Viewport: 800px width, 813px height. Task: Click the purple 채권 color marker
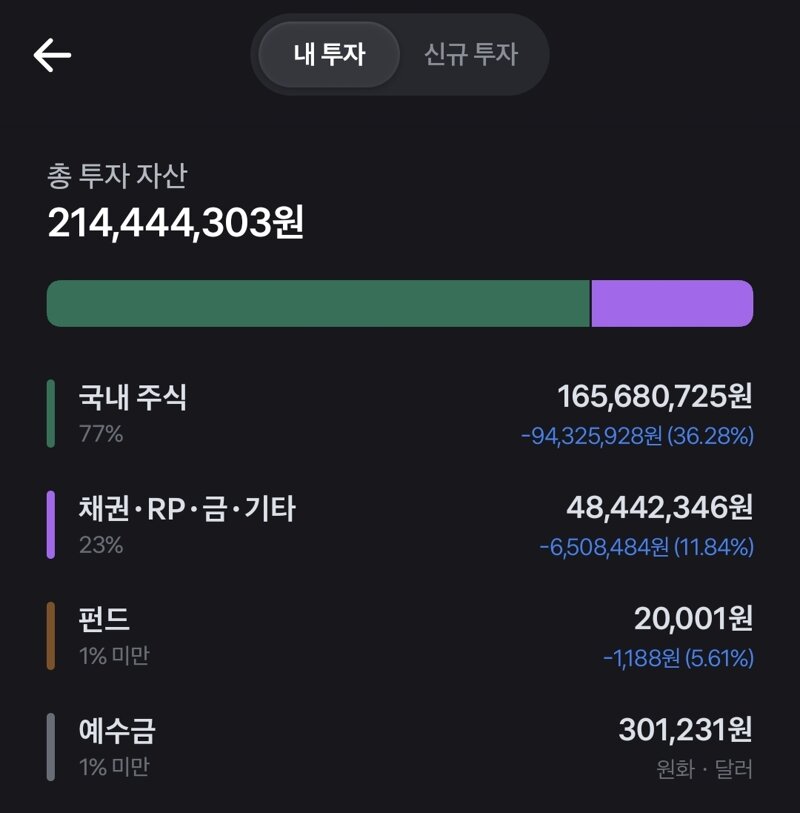coord(51,525)
